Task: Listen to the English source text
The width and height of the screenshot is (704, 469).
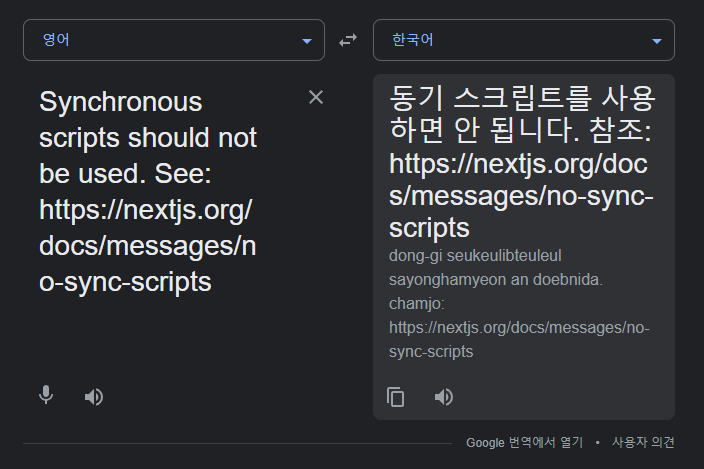Action: tap(94, 397)
